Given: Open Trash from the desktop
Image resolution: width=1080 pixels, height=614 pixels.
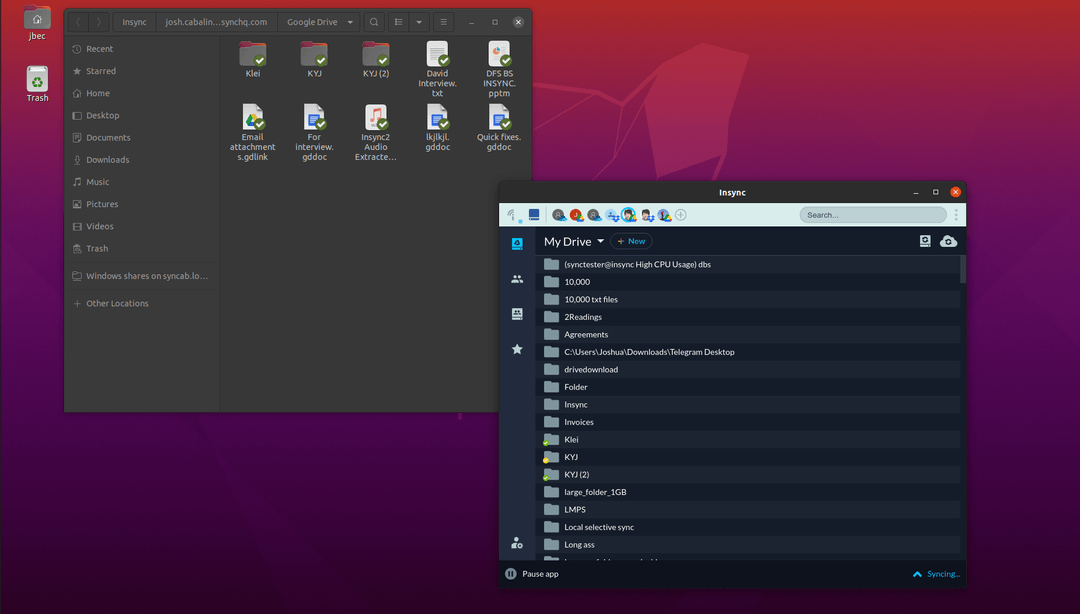Looking at the screenshot, I should pos(36,80).
